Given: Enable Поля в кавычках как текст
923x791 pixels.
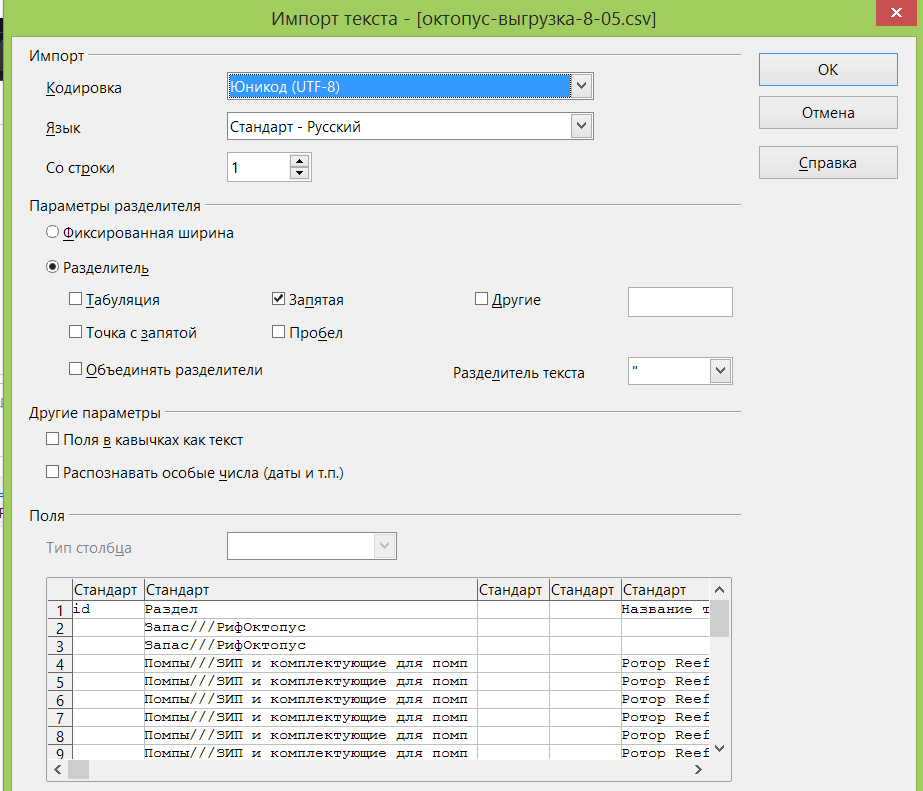Looking at the screenshot, I should 52,439.
